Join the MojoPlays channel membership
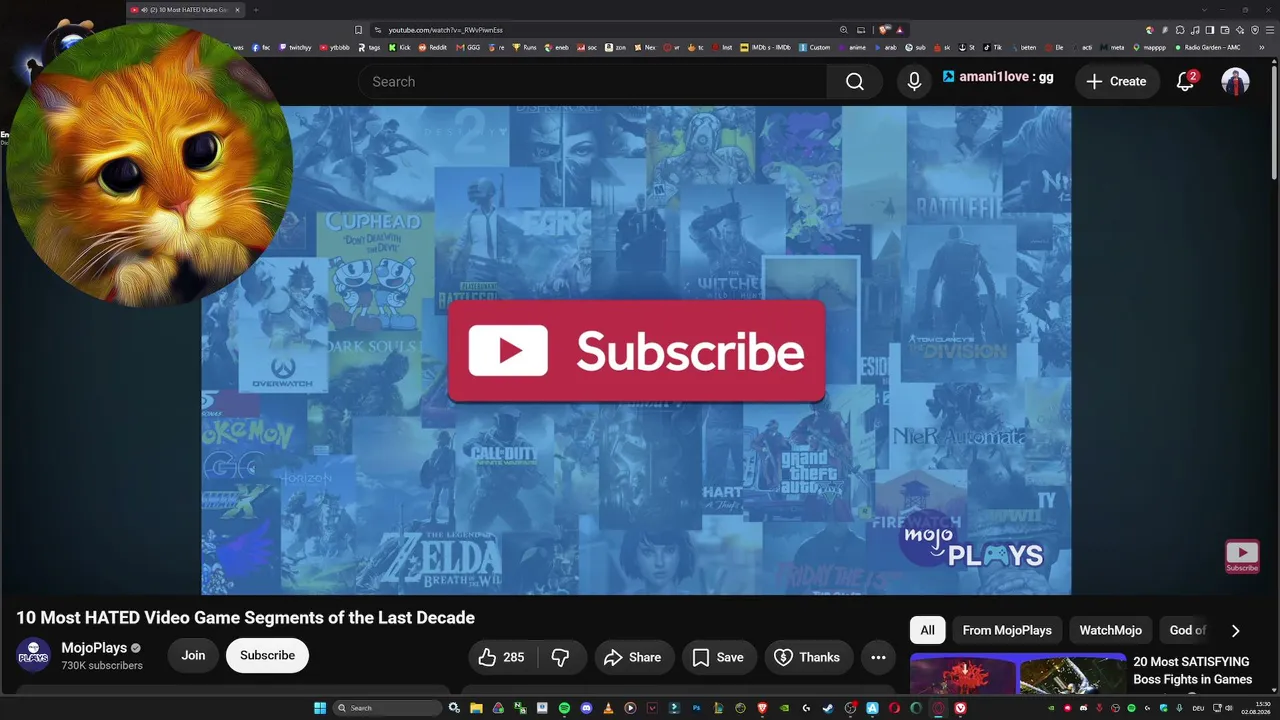 pos(193,656)
